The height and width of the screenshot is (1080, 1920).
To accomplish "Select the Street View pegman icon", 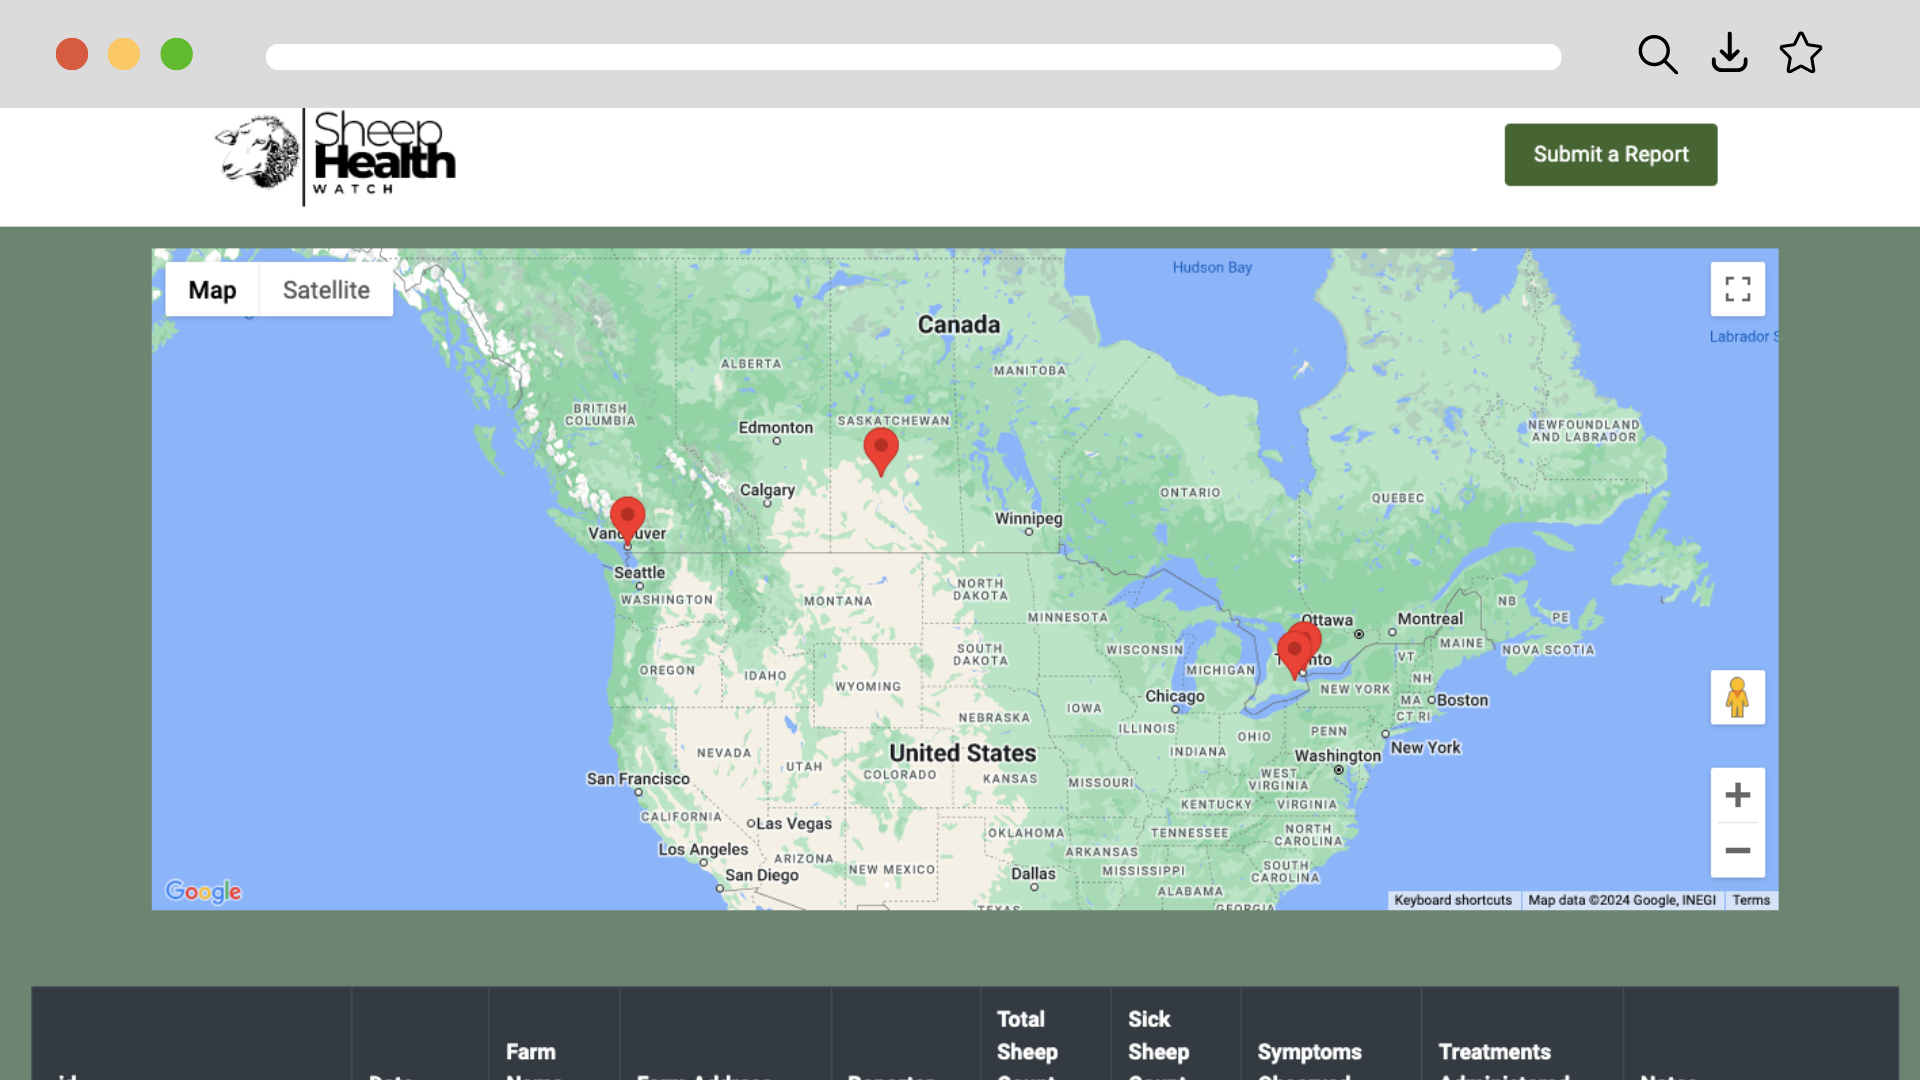I will [1737, 697].
